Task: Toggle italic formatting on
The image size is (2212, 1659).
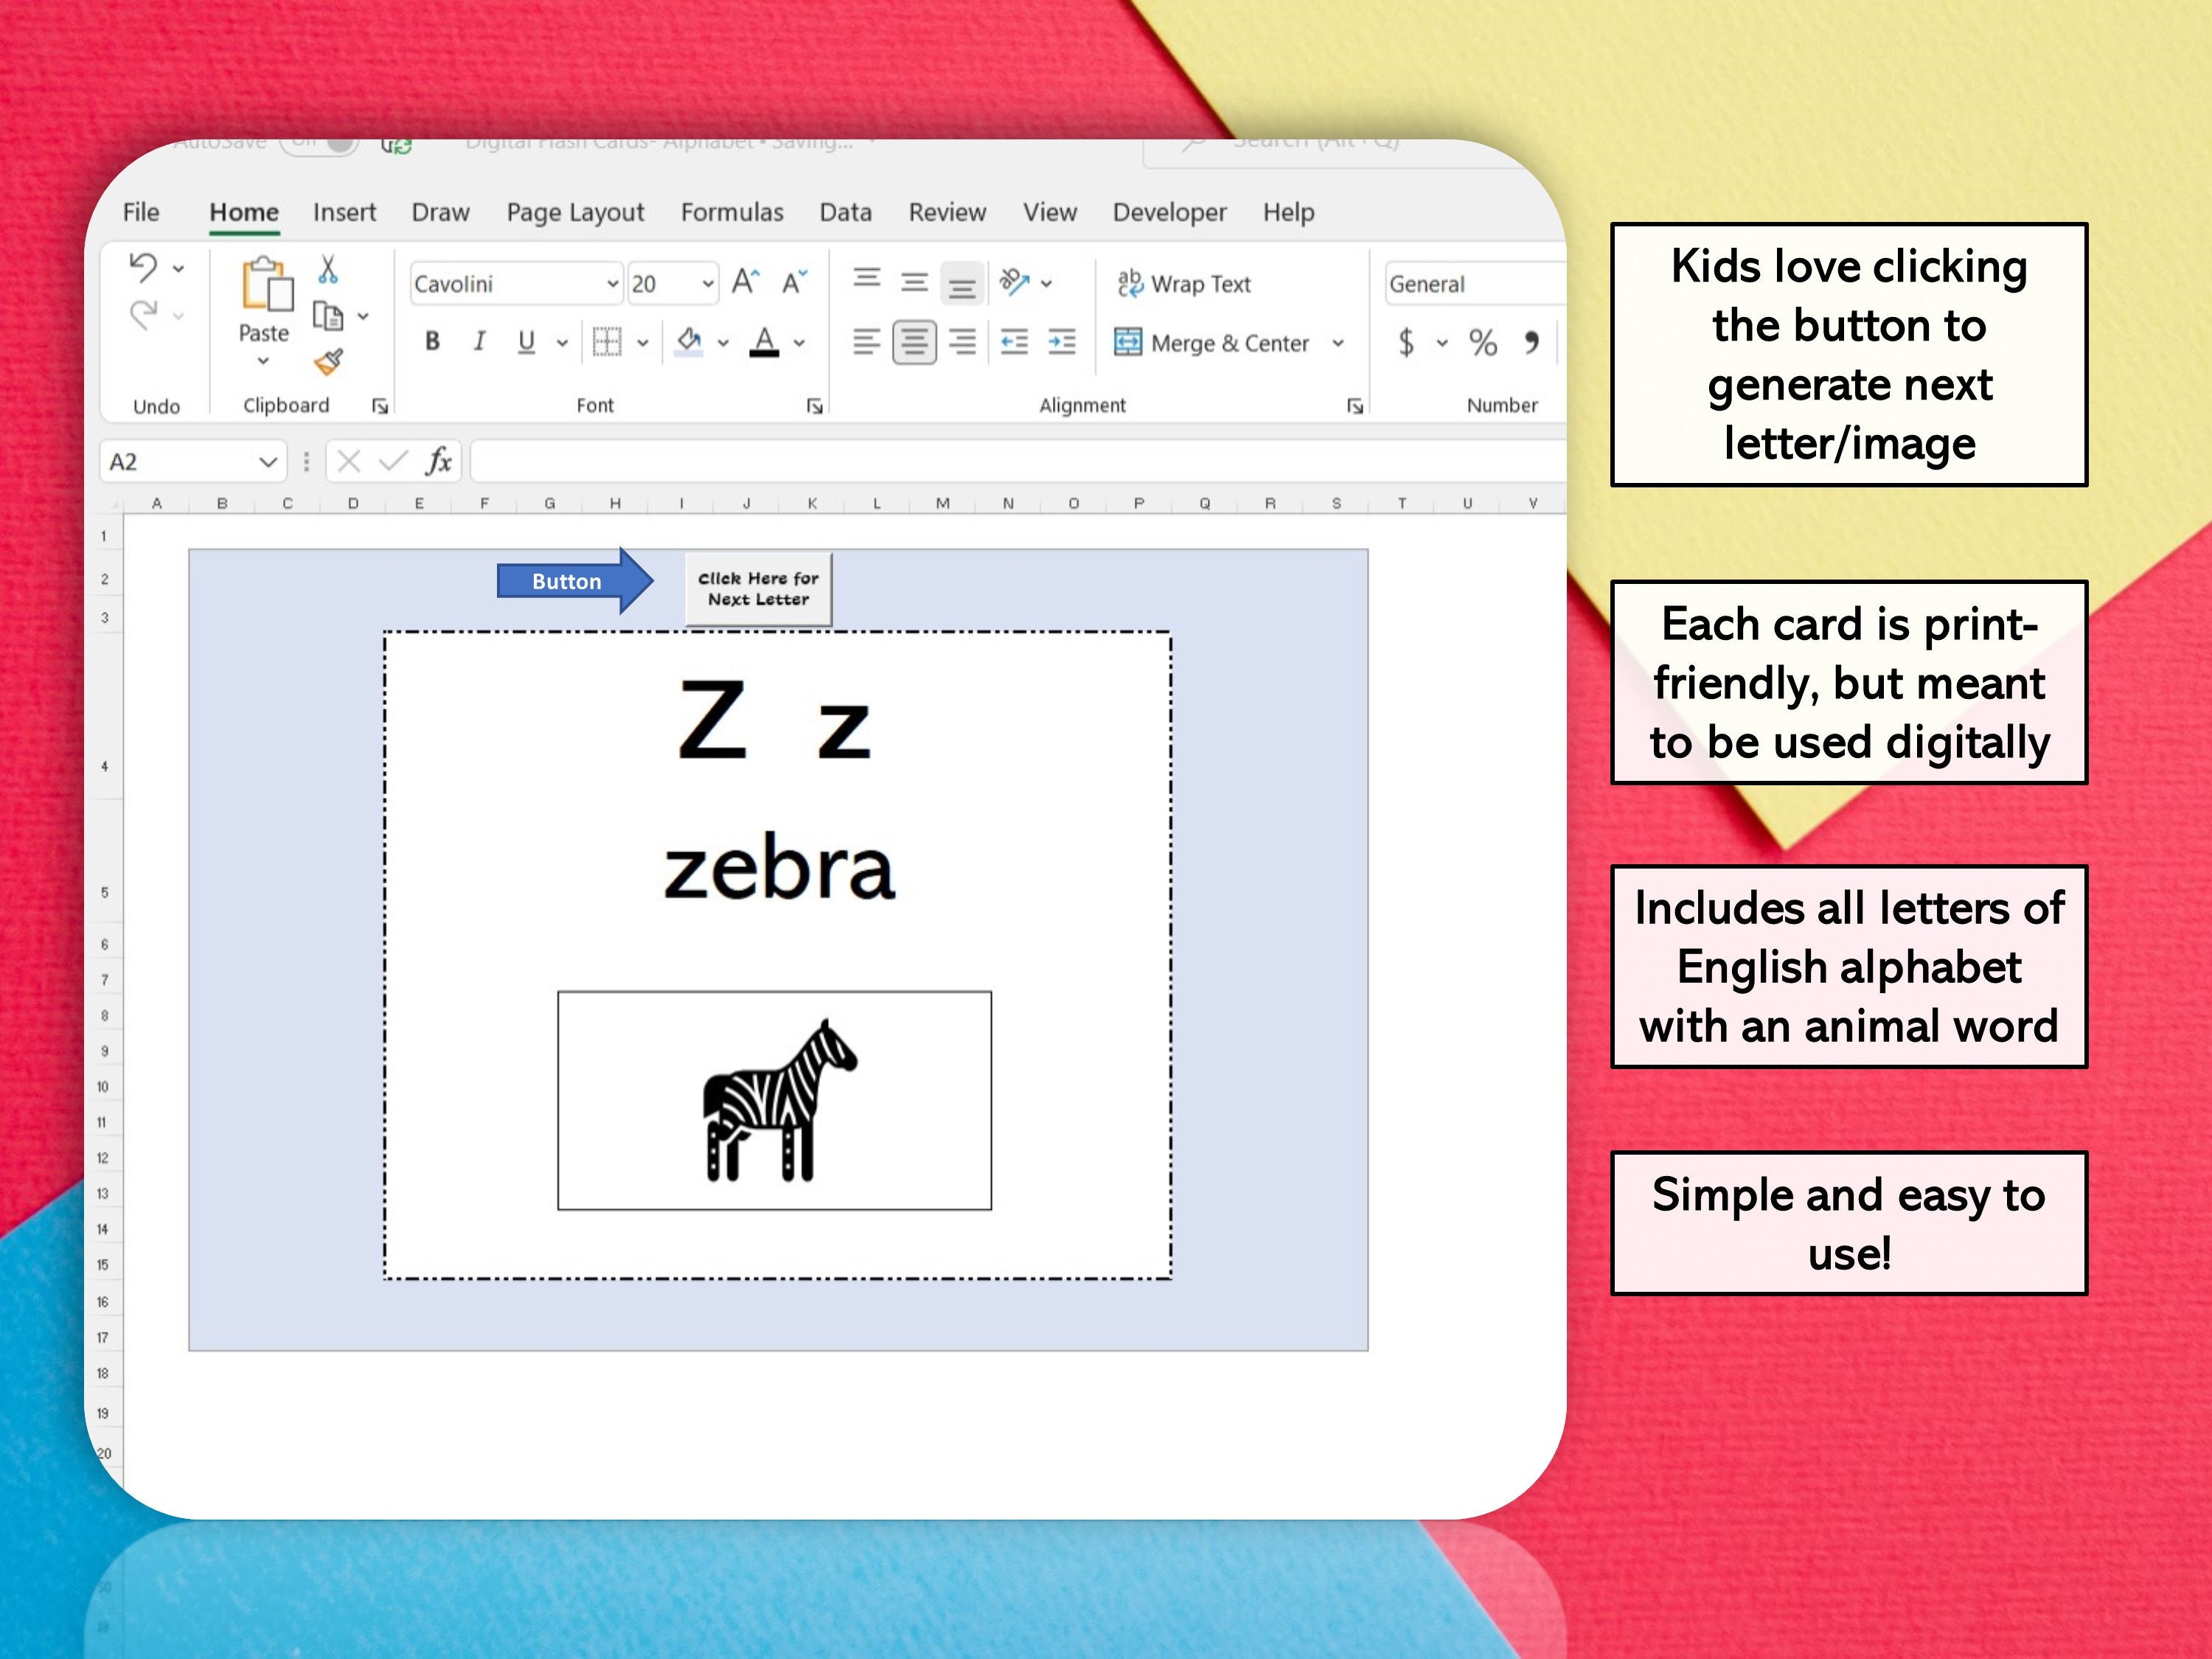Action: point(479,341)
